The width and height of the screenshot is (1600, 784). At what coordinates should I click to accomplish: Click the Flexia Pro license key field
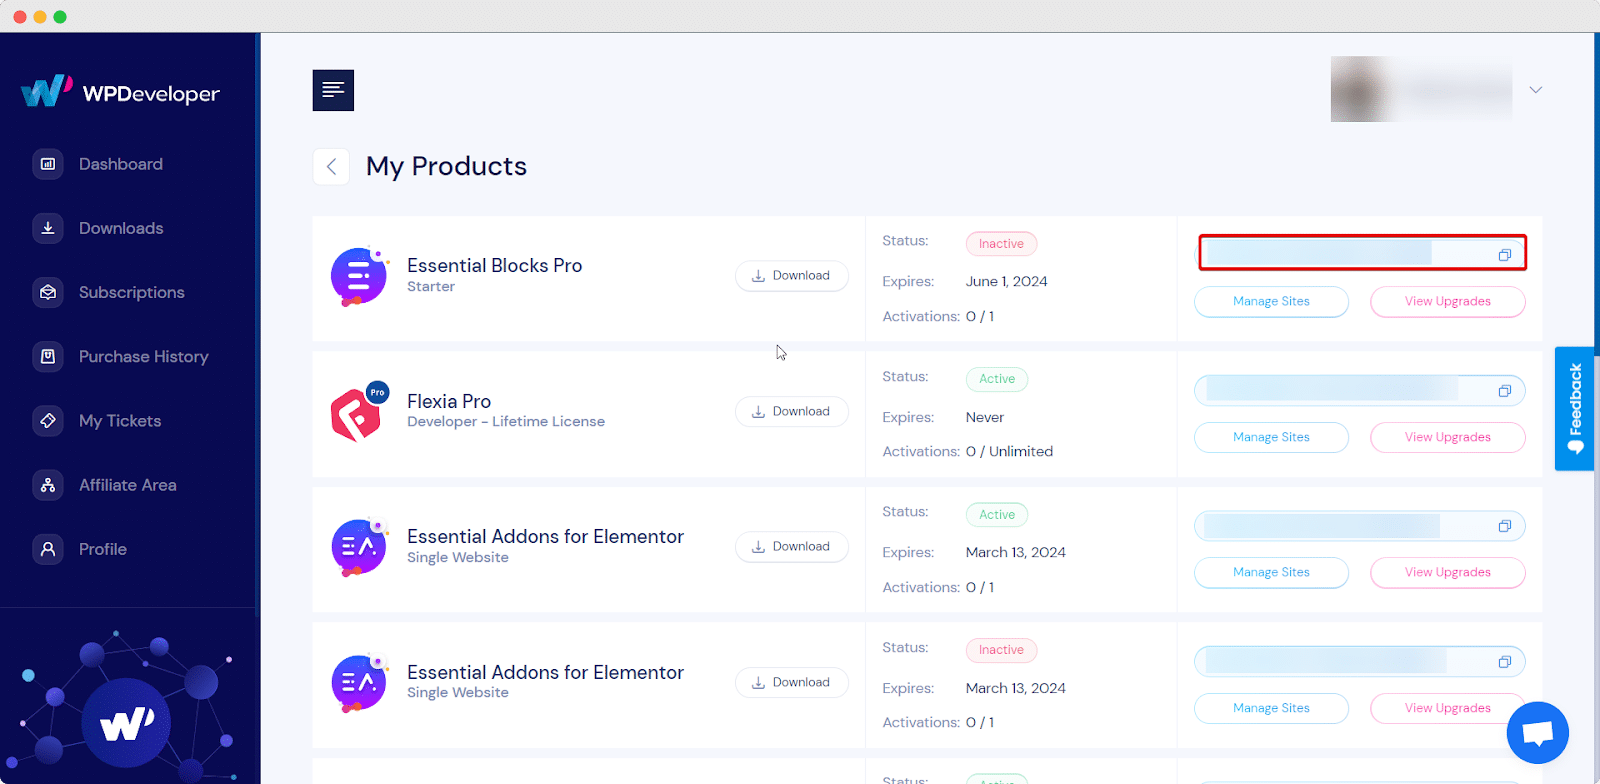(1359, 390)
